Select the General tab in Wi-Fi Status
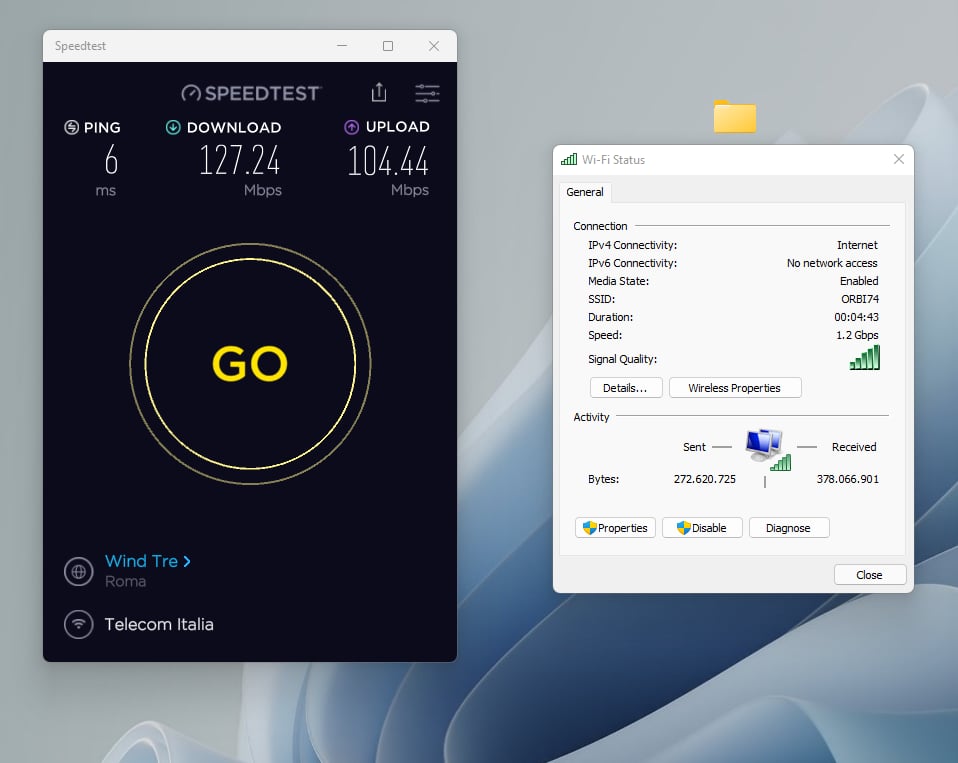This screenshot has width=958, height=763. (585, 192)
